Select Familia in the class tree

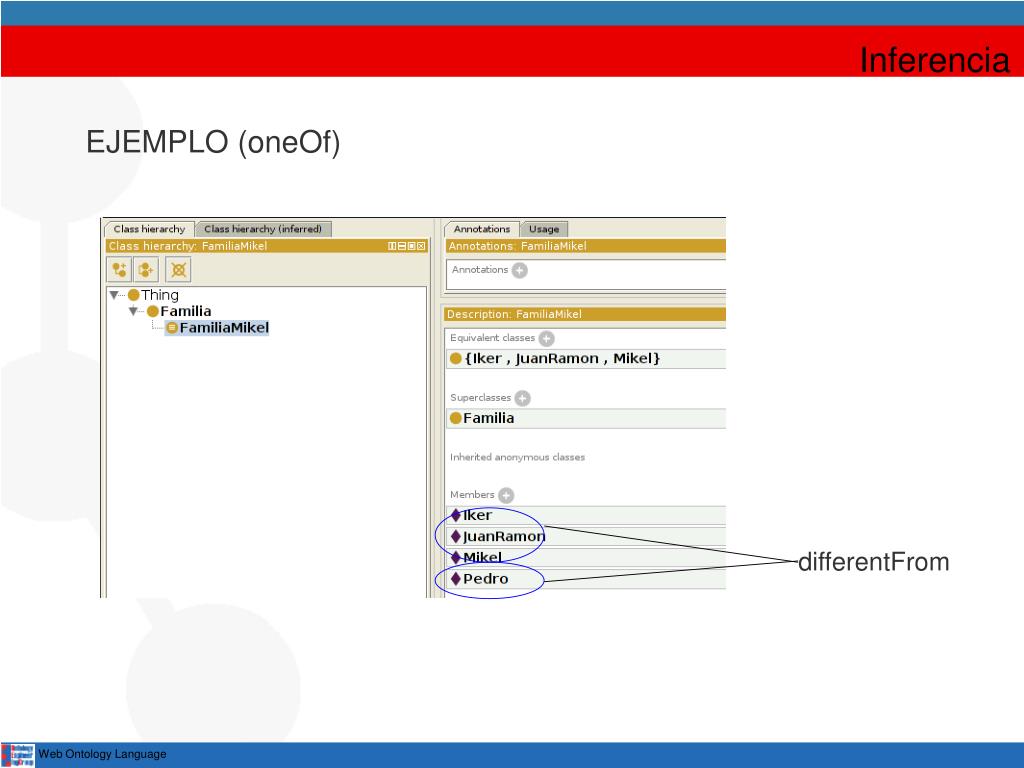[x=185, y=311]
